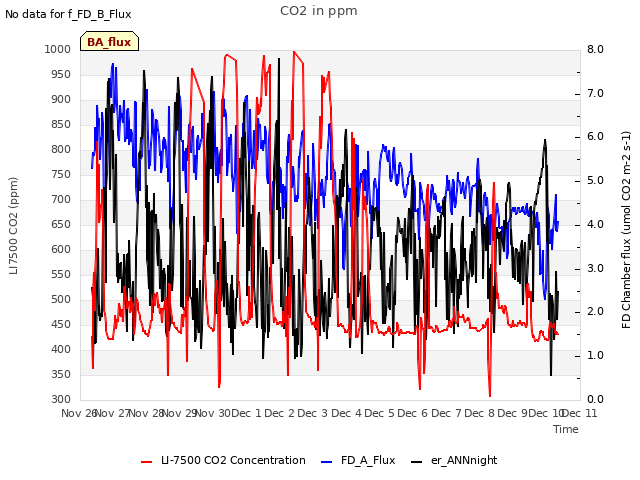The height and width of the screenshot is (480, 640).
Task: Click the 300 tick on left axis
Action: [x=61, y=399]
